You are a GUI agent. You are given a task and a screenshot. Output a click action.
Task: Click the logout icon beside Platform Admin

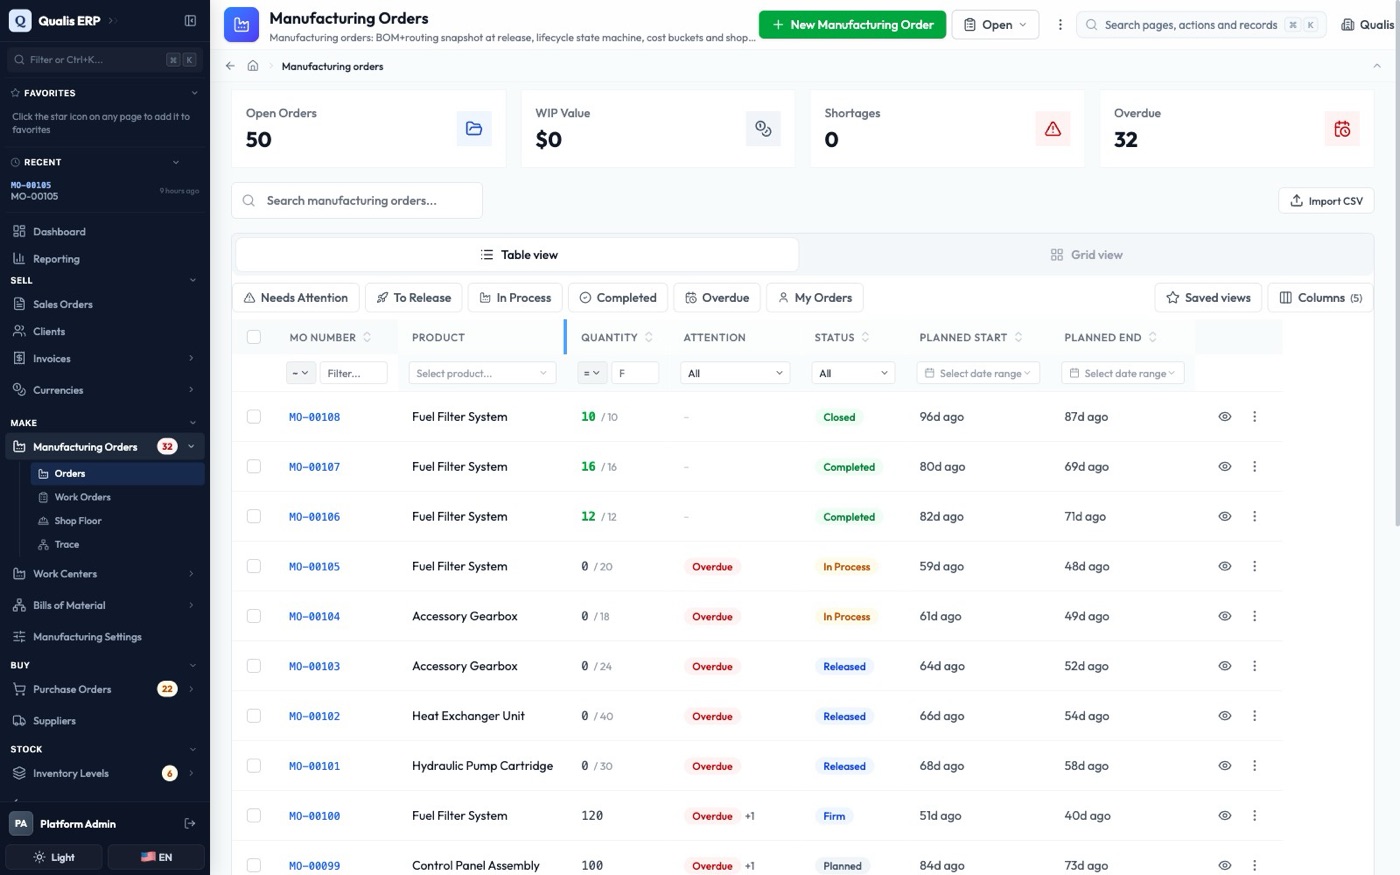point(190,823)
